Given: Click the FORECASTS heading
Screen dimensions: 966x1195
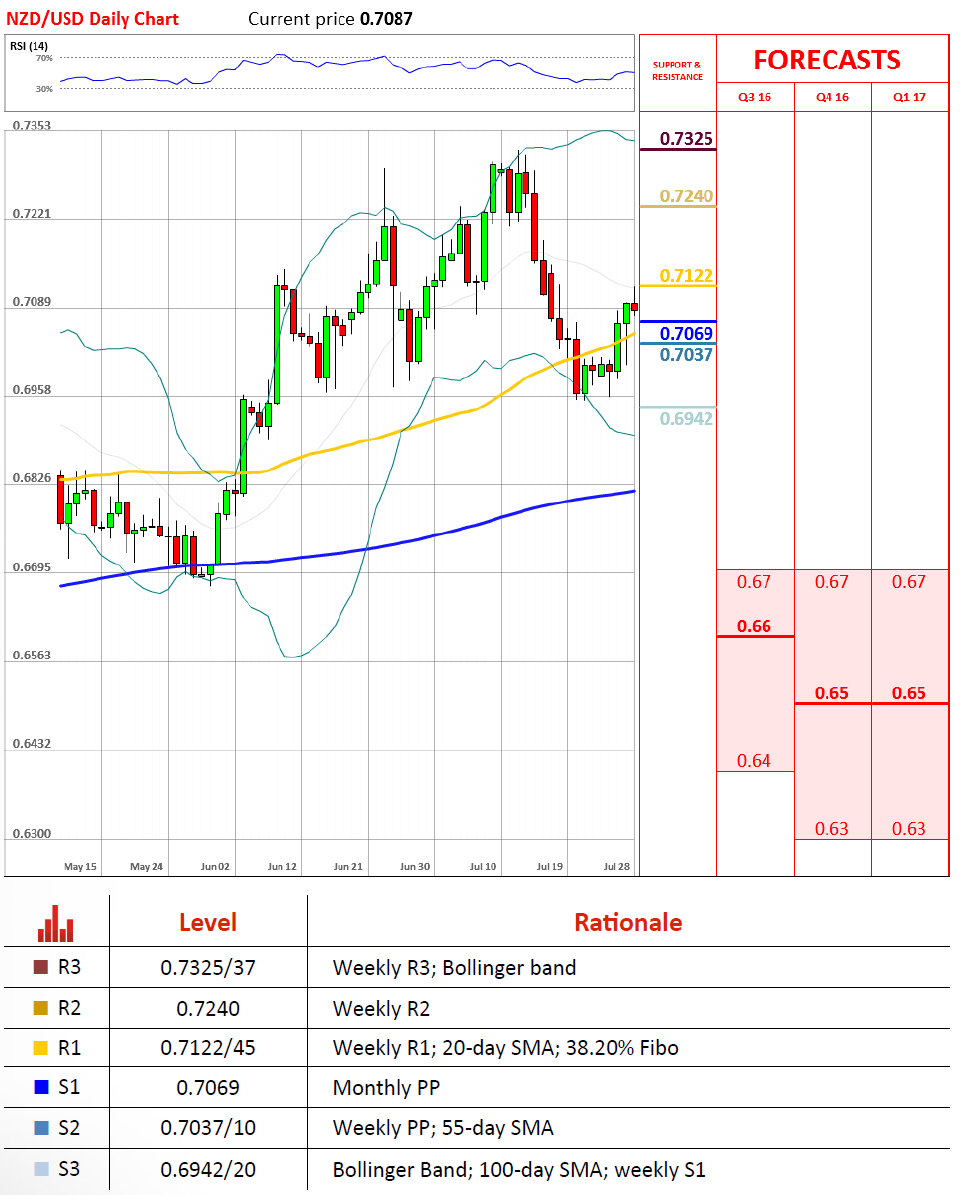Looking at the screenshot, I should pos(827,59).
